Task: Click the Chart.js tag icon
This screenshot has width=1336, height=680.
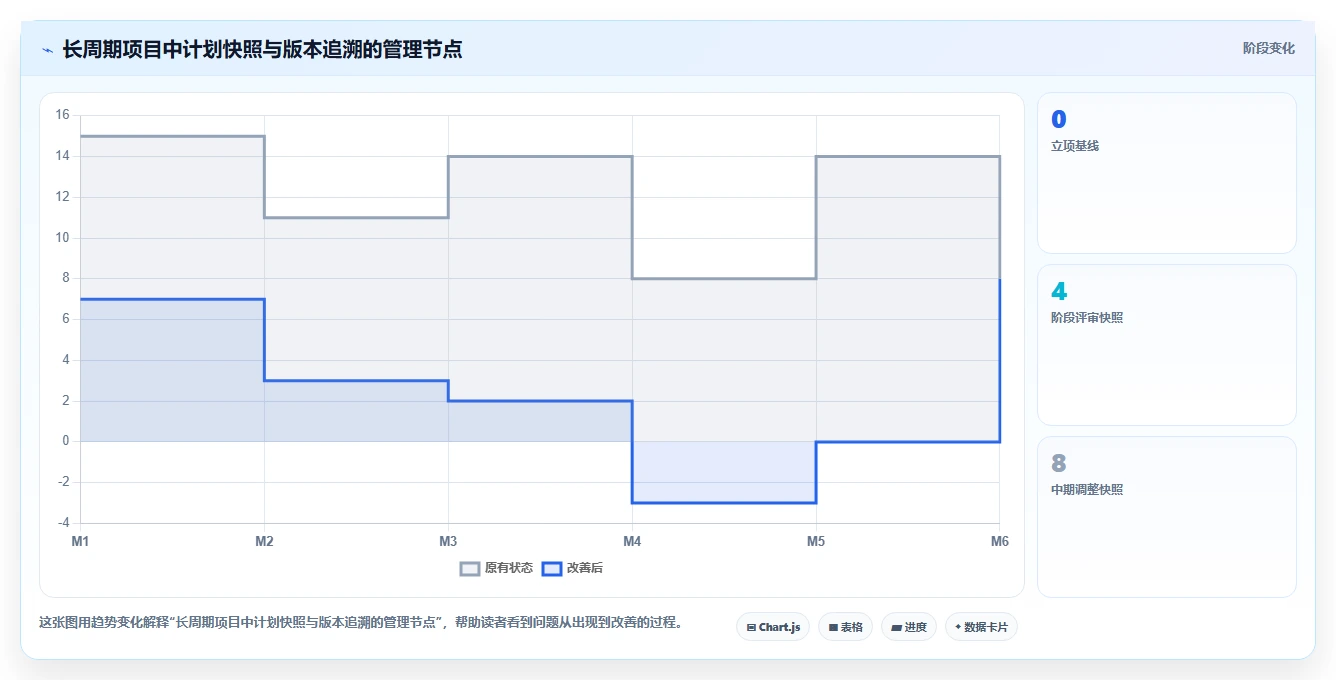Action: 751,628
